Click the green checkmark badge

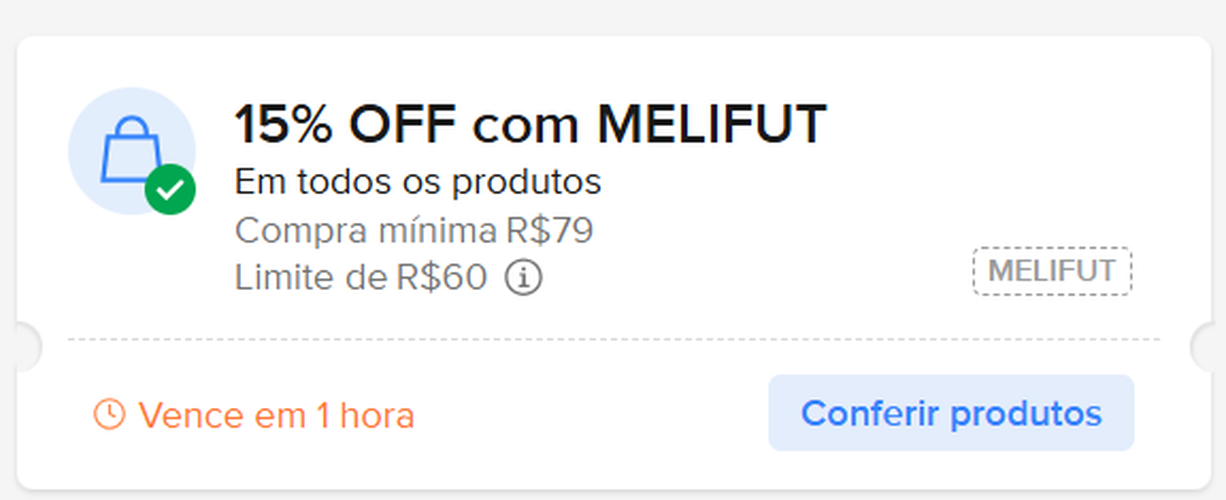[x=170, y=190]
